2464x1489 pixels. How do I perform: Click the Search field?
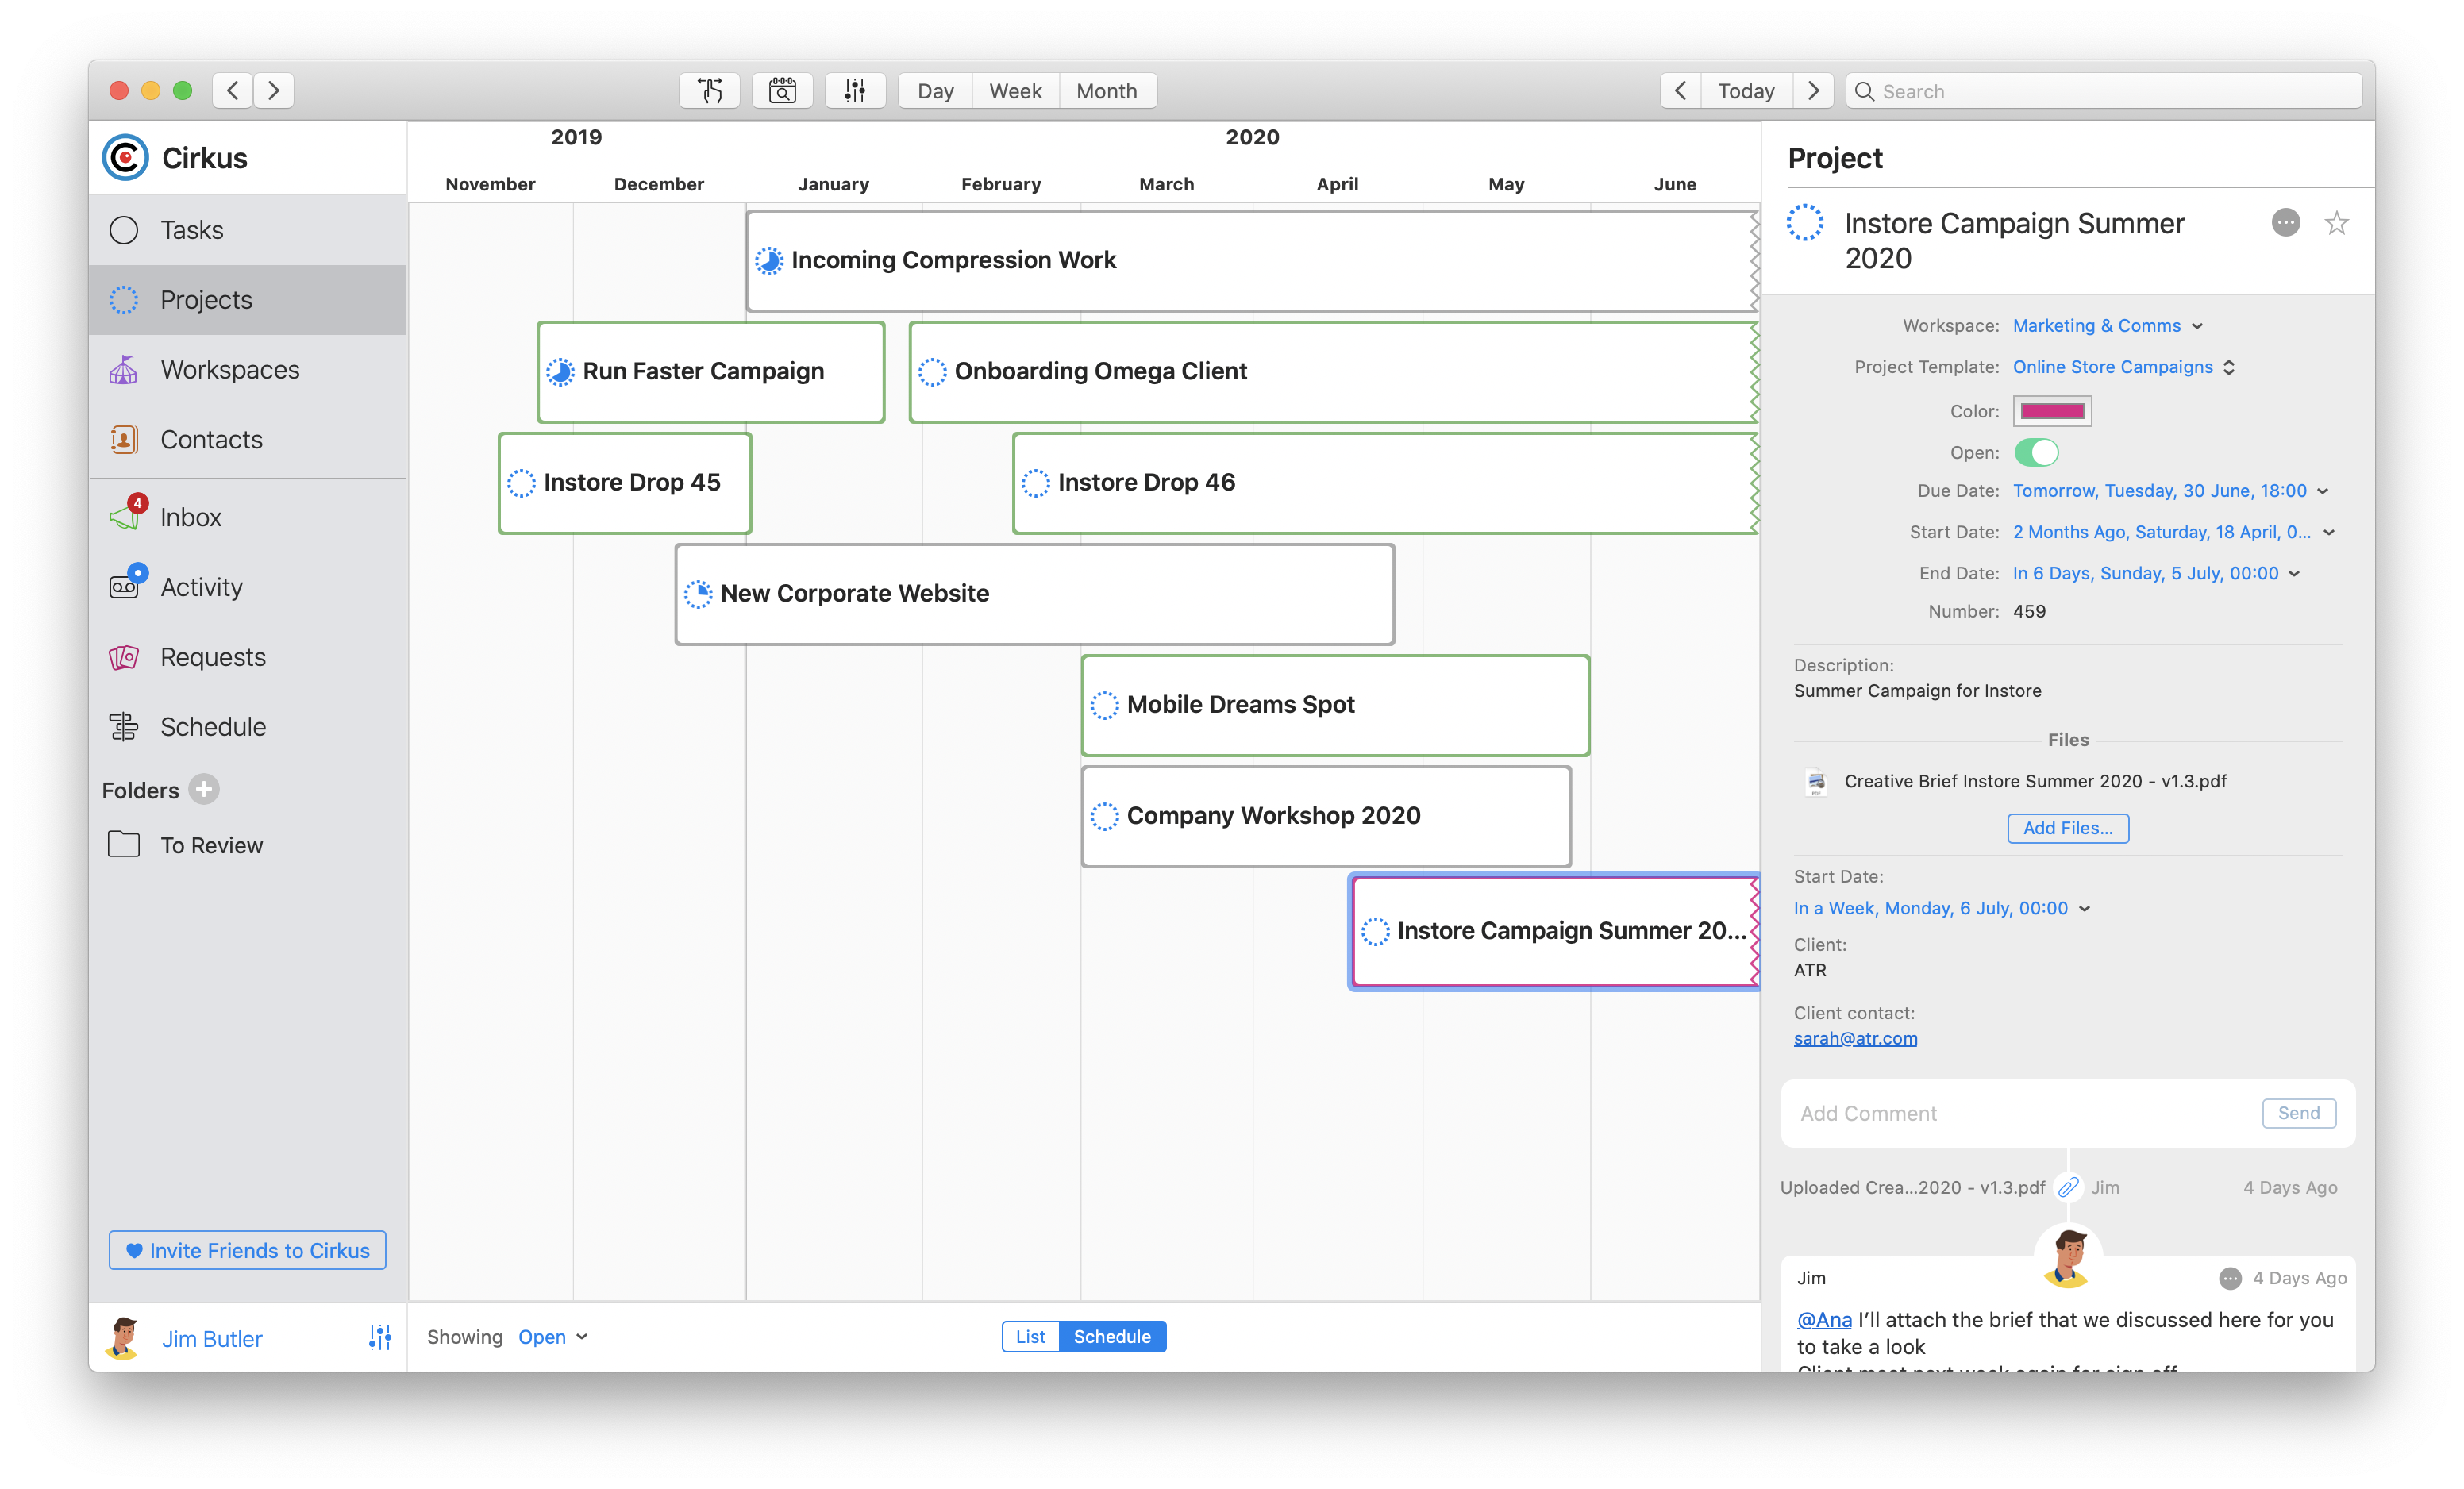coord(2104,91)
